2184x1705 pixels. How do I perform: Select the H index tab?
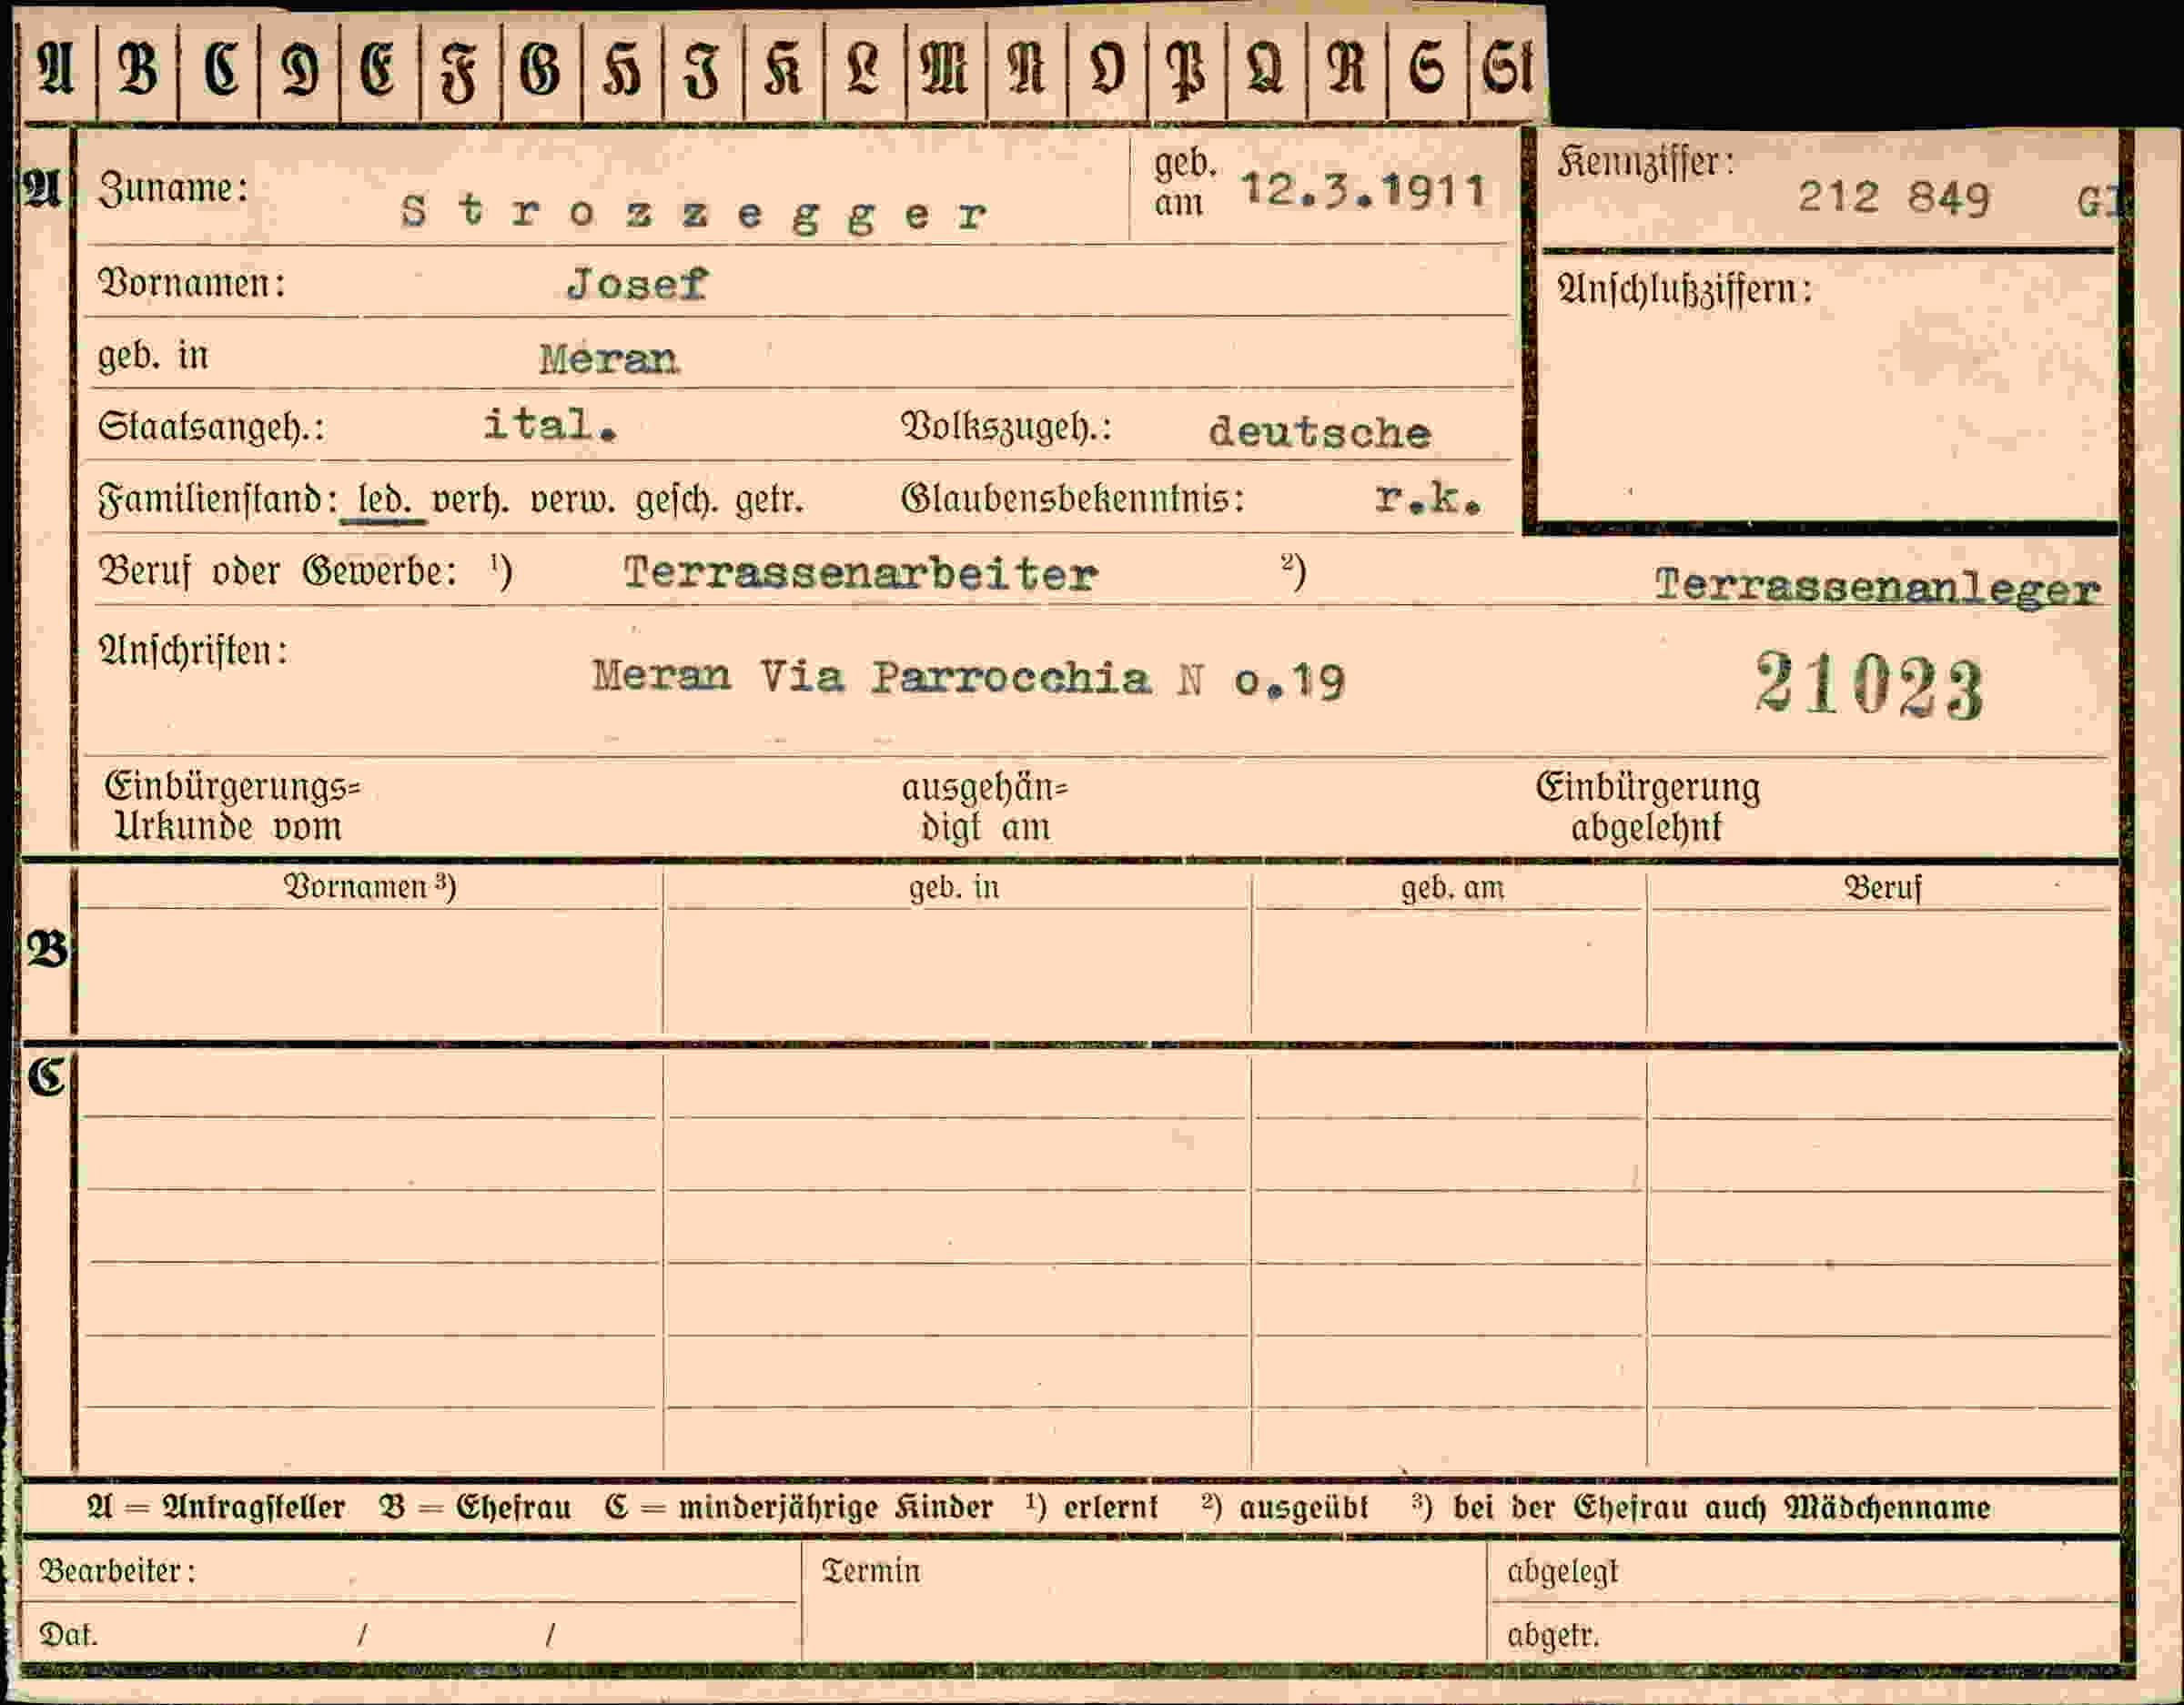click(622, 70)
